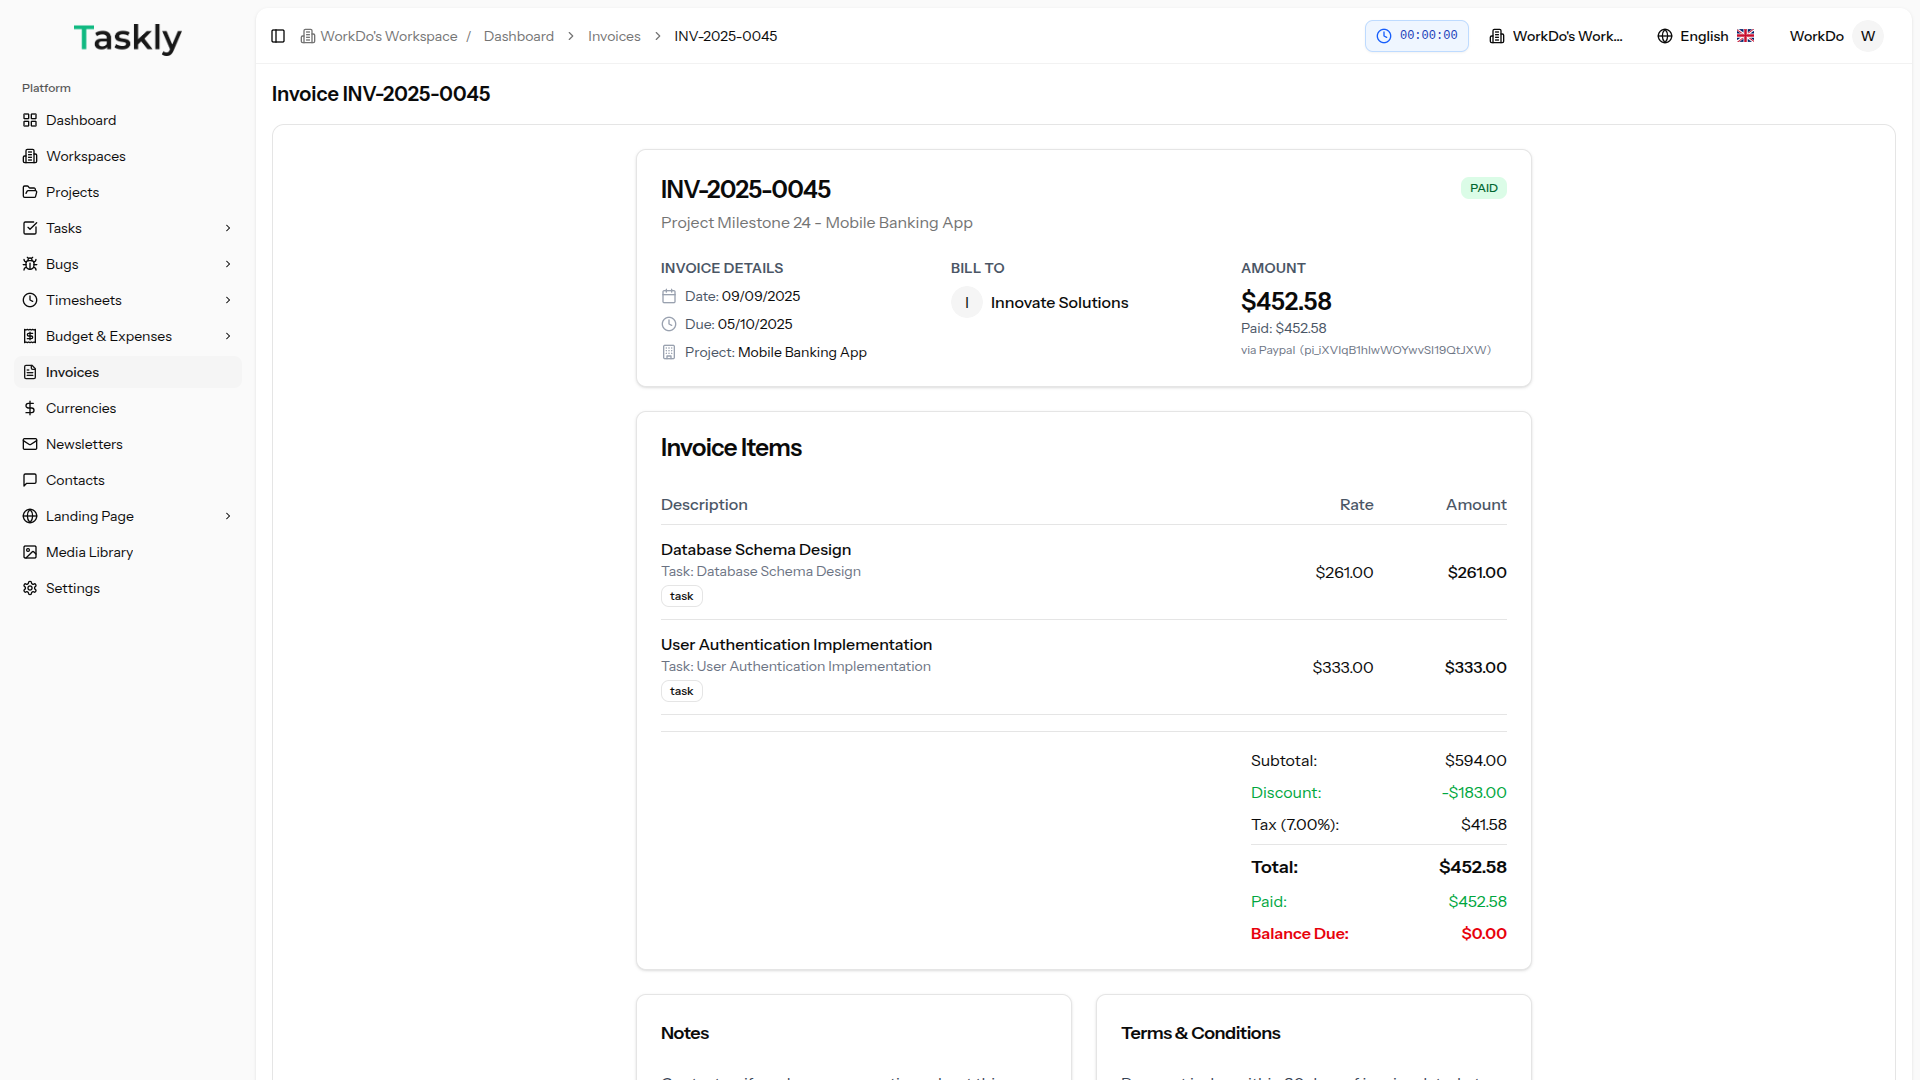Go to Invoices breadcrumb link

[x=614, y=36]
